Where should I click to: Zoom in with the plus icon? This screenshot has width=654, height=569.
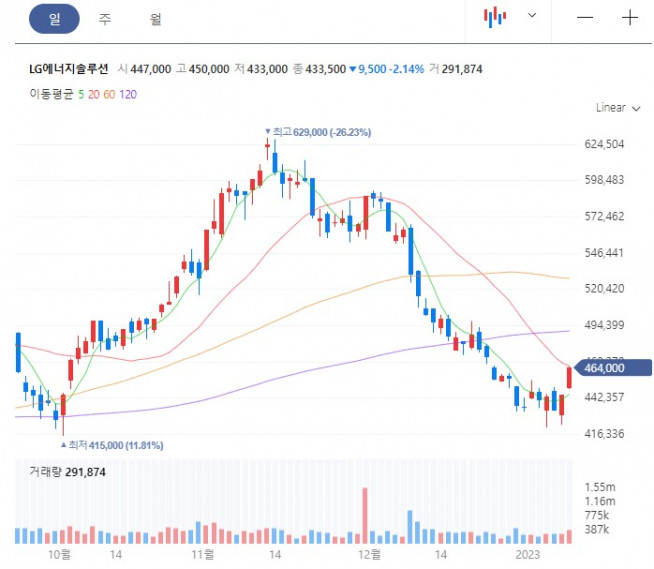[630, 17]
